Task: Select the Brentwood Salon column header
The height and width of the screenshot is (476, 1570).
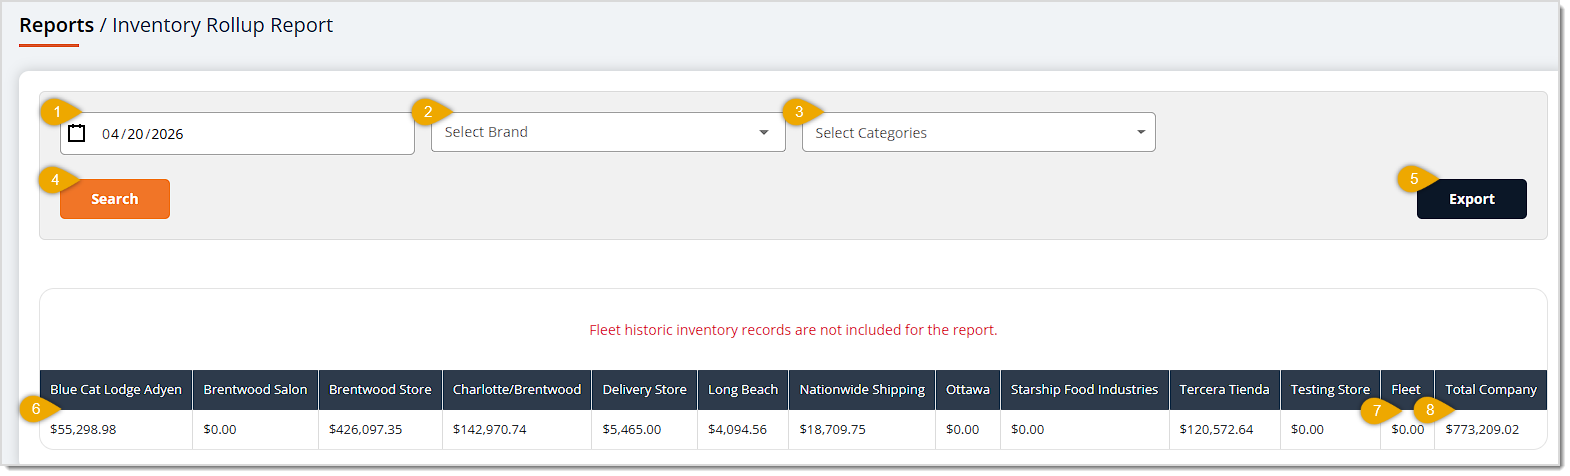Action: pyautogui.click(x=255, y=390)
